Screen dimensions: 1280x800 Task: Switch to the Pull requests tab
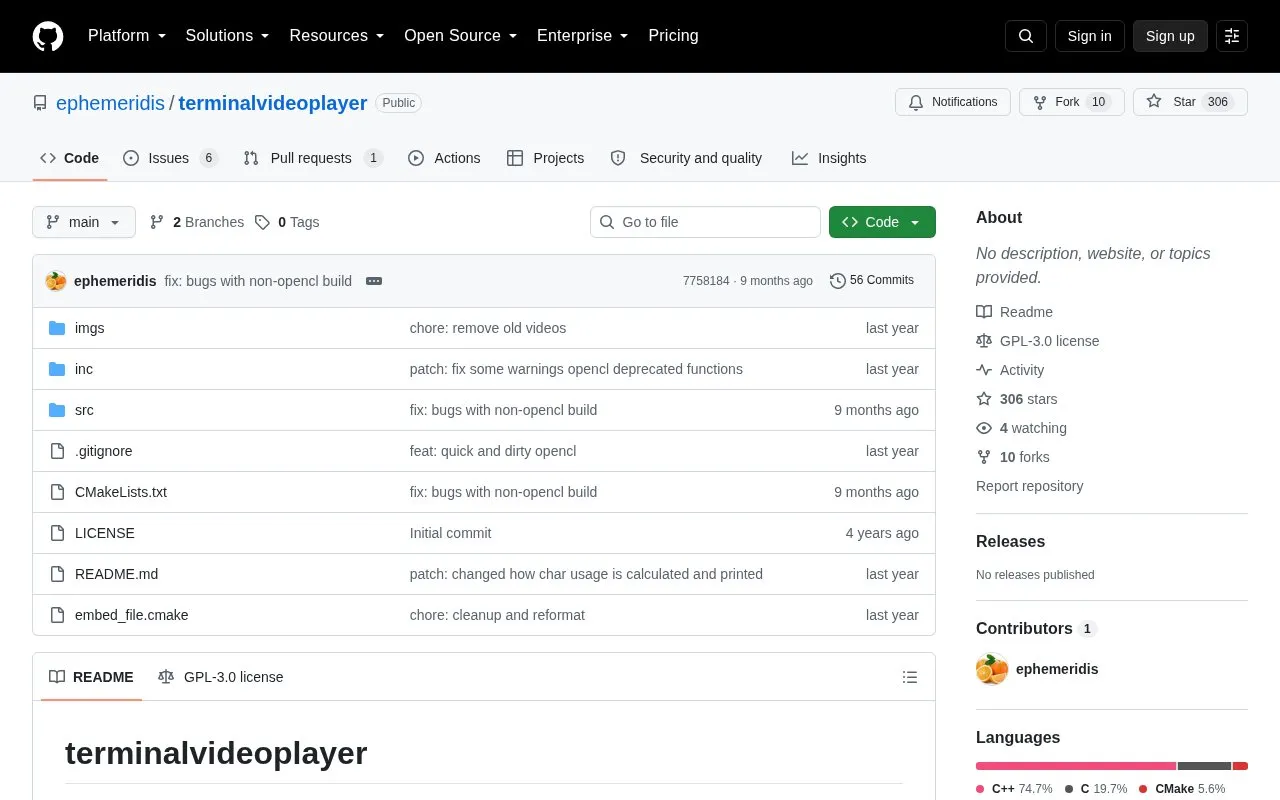(313, 158)
